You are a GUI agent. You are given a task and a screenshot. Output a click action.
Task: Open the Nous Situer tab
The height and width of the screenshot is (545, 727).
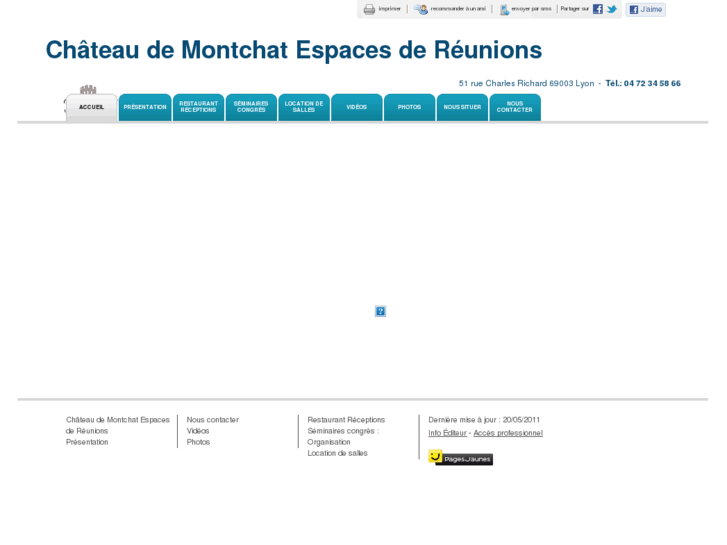(x=462, y=108)
